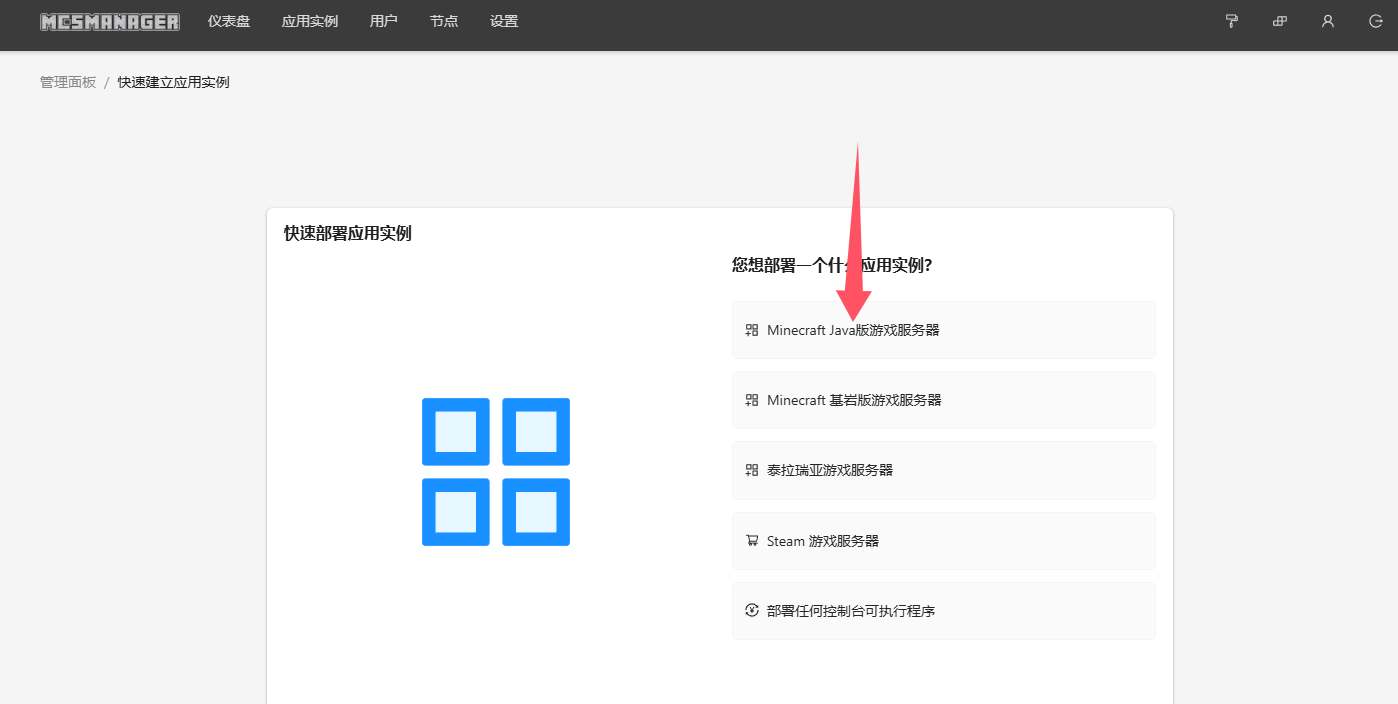Click the large blue four-square illustration
The height and width of the screenshot is (704, 1398).
pos(496,472)
